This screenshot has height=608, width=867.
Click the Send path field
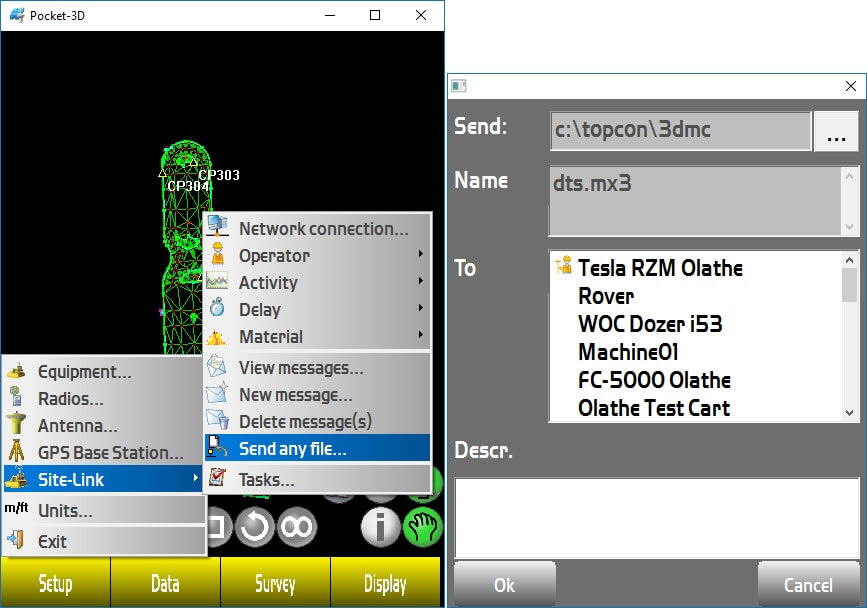[681, 130]
